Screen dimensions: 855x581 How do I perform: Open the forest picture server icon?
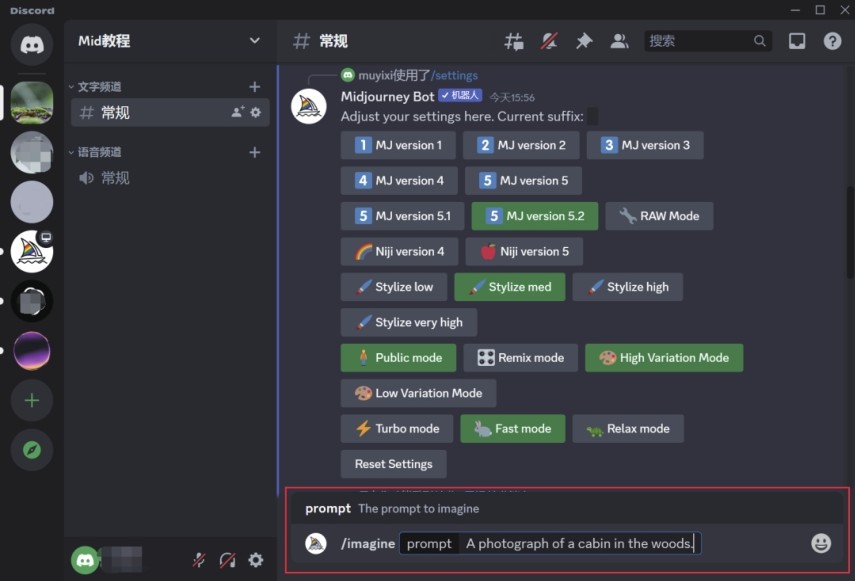pyautogui.click(x=32, y=102)
